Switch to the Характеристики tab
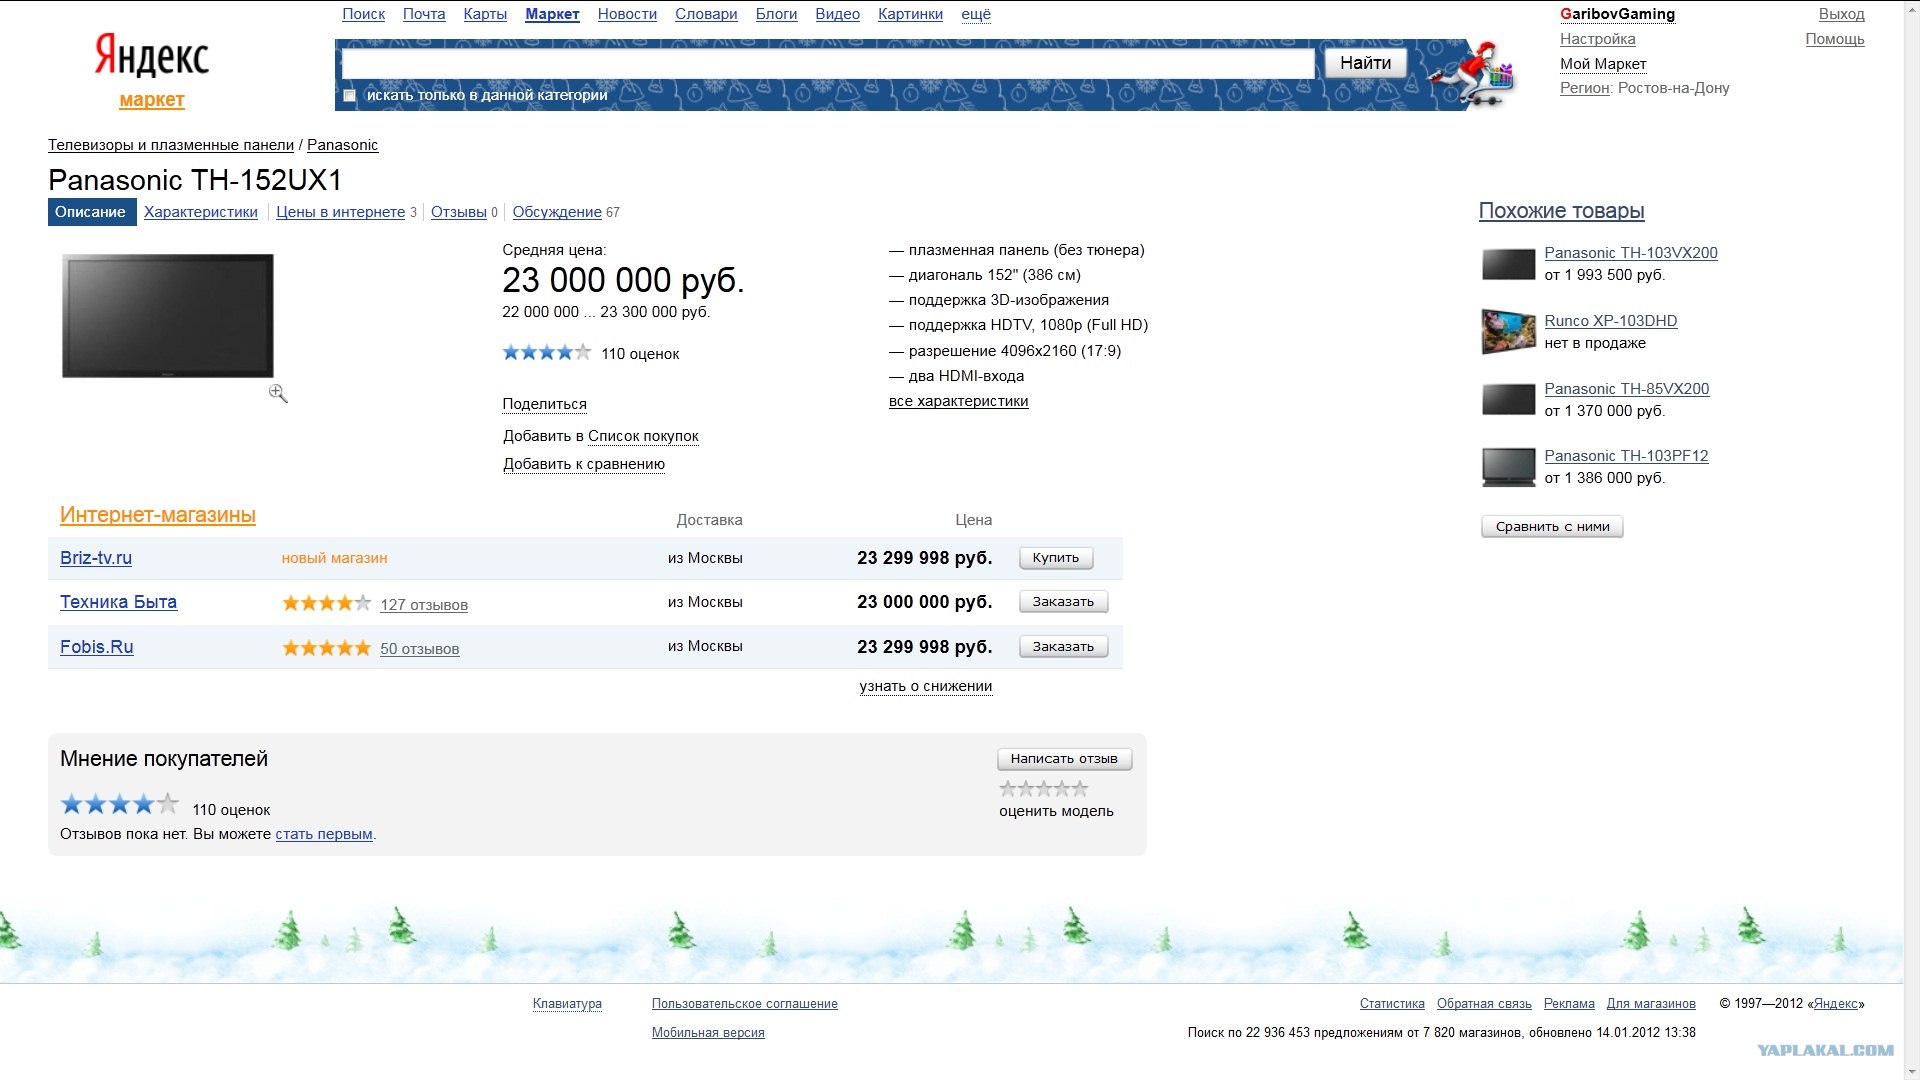 point(201,212)
